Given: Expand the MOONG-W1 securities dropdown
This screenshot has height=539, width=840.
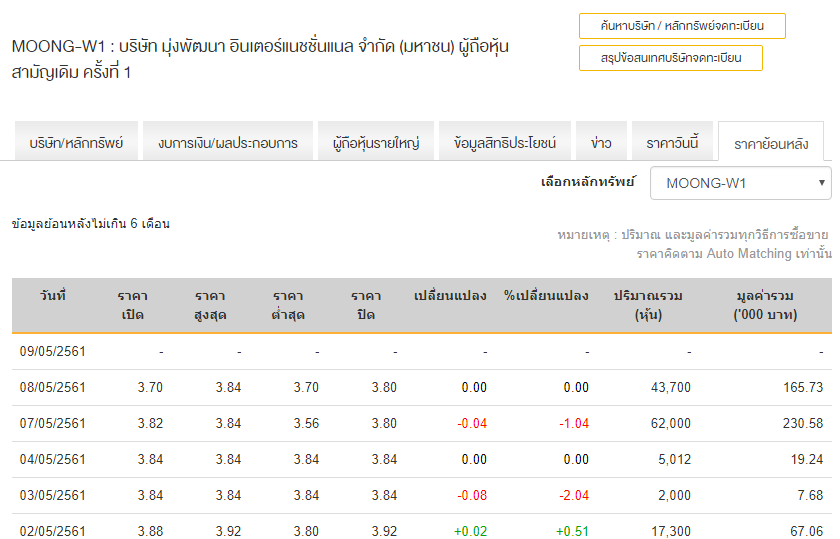Looking at the screenshot, I should click(740, 183).
